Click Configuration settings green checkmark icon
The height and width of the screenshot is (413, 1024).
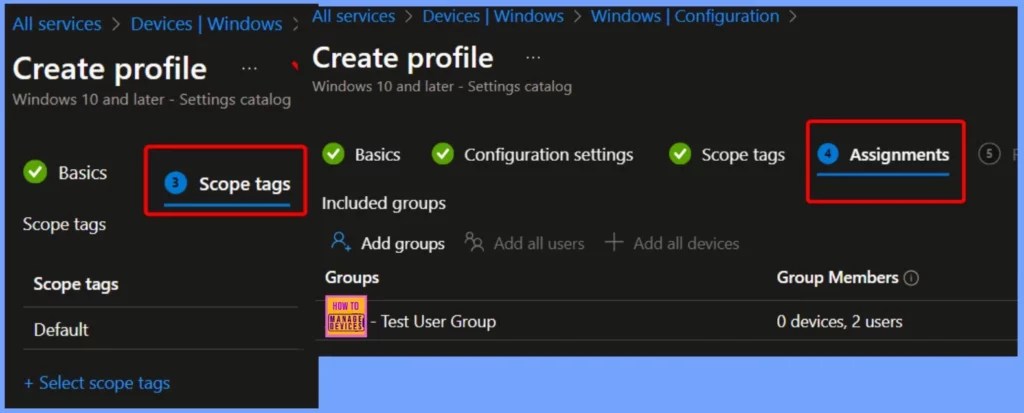click(x=443, y=154)
